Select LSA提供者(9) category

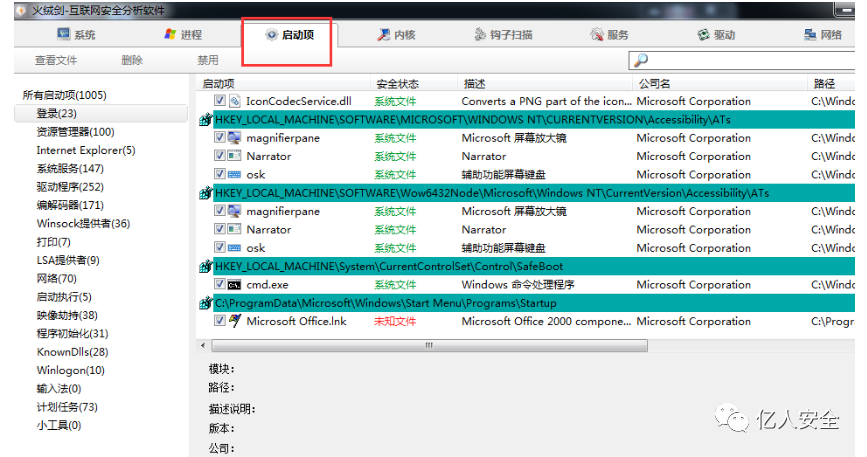click(68, 260)
